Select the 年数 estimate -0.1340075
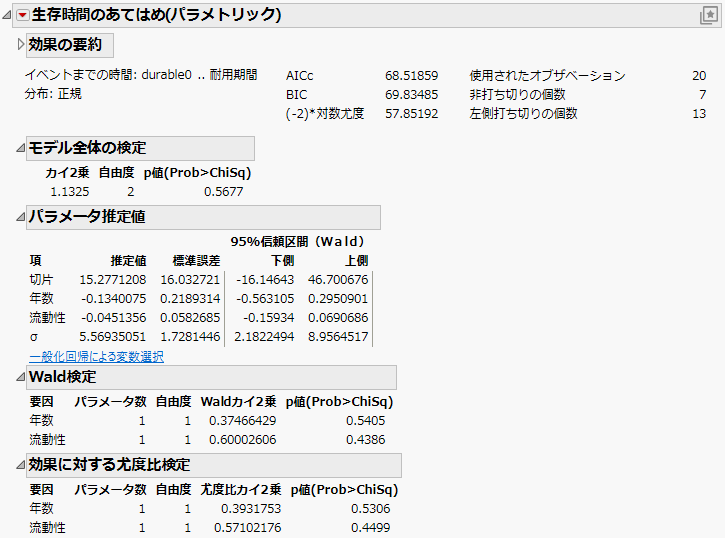This screenshot has width=725, height=538. (114, 299)
